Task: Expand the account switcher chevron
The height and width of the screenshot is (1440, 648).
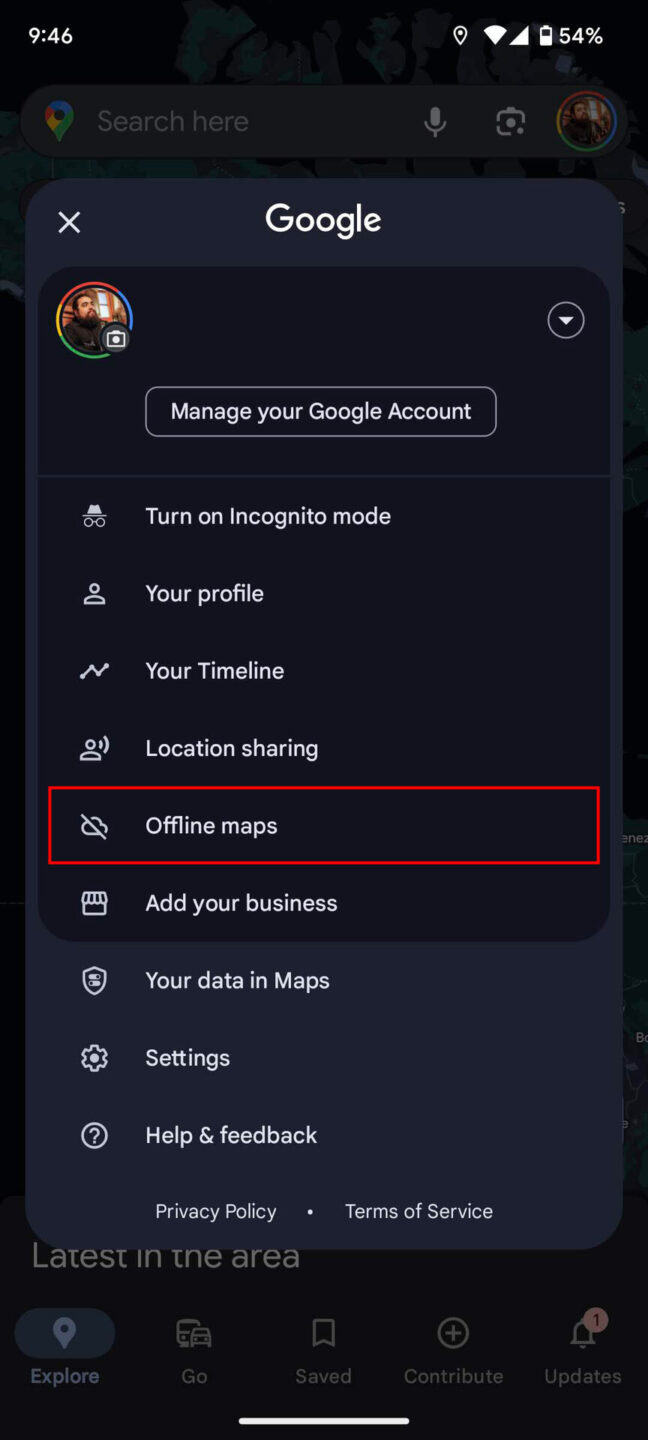Action: click(x=565, y=320)
